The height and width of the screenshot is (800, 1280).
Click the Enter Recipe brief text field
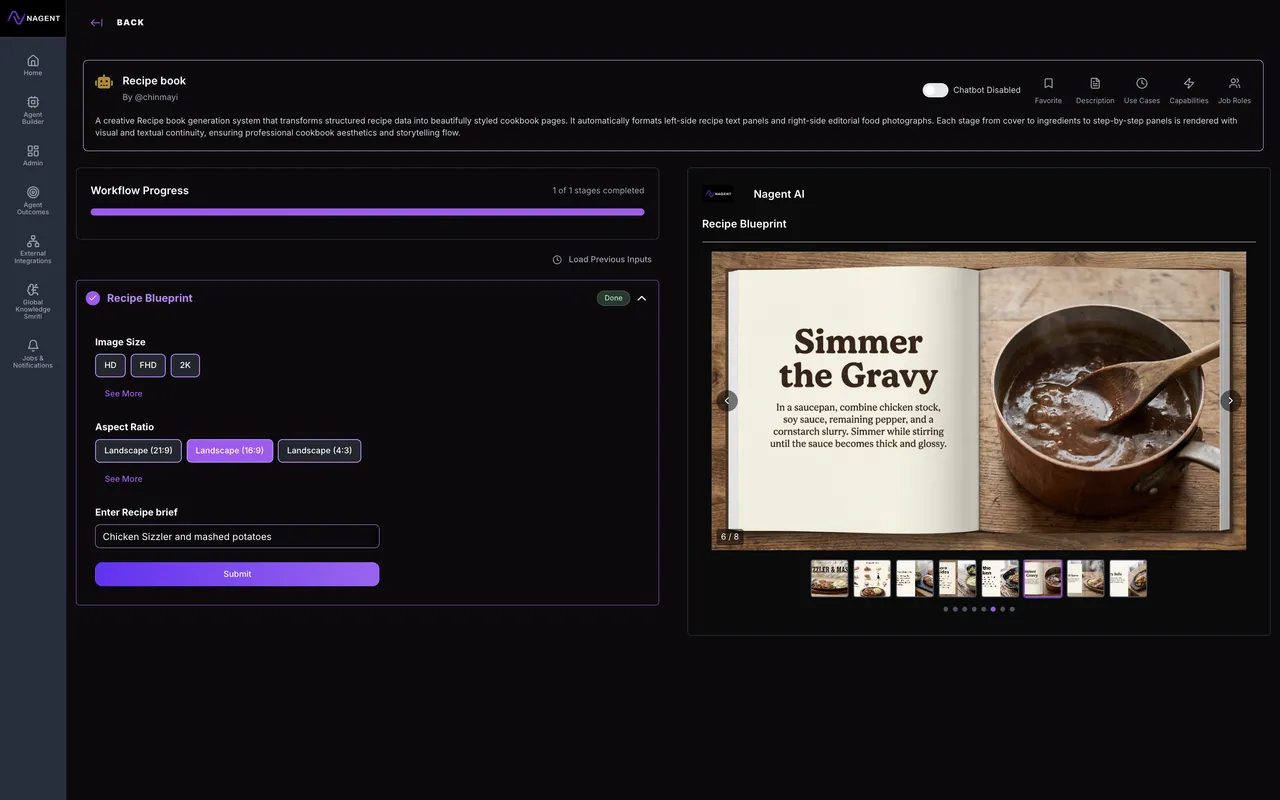pyautogui.click(x=237, y=537)
